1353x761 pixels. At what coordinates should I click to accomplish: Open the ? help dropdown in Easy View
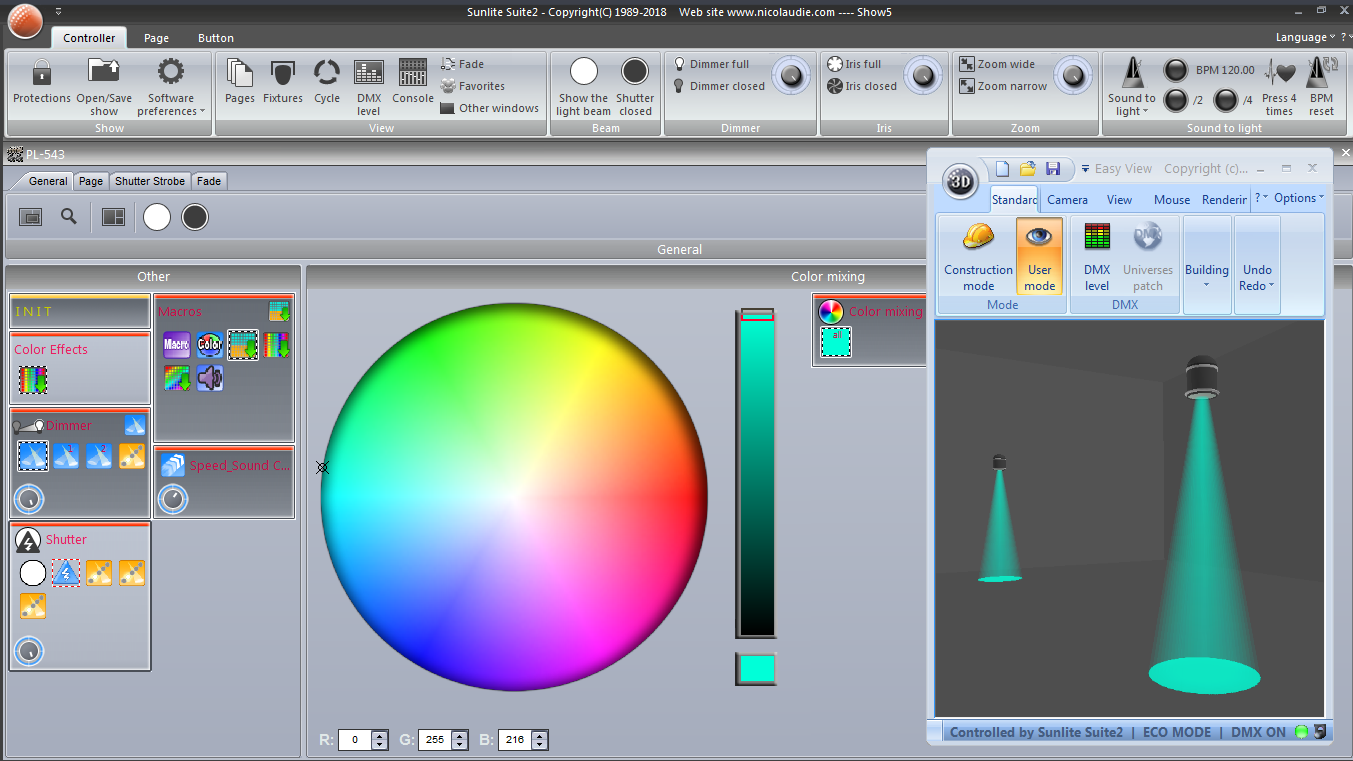(1262, 198)
